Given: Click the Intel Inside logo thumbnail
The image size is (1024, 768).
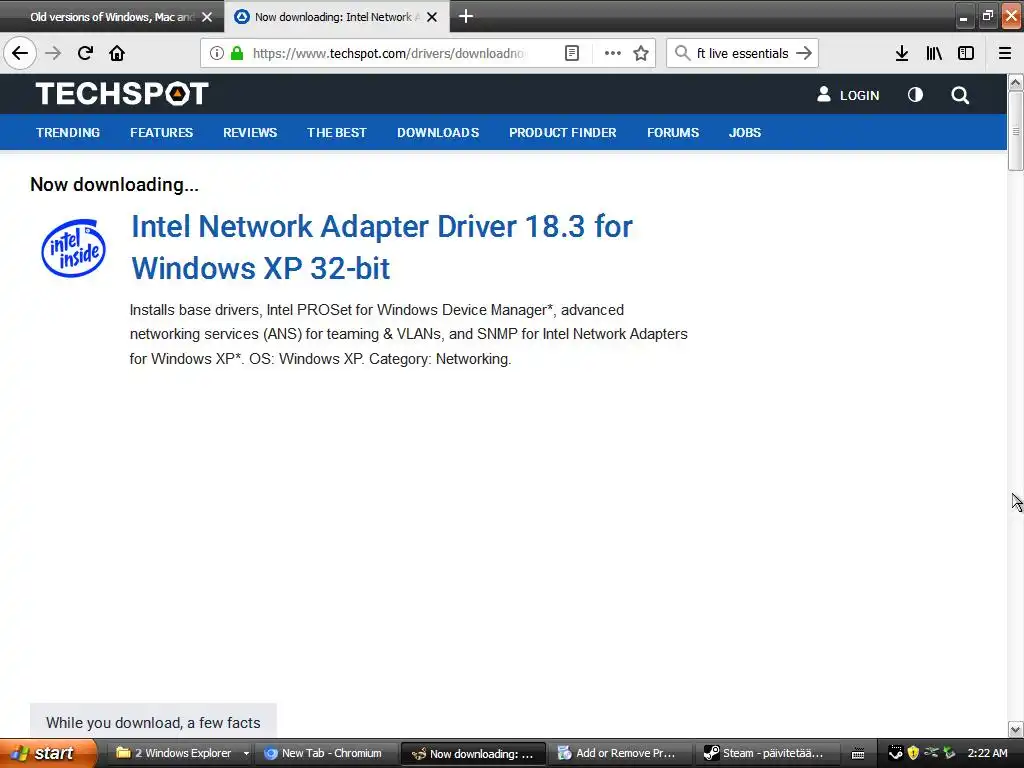Looking at the screenshot, I should (73, 248).
